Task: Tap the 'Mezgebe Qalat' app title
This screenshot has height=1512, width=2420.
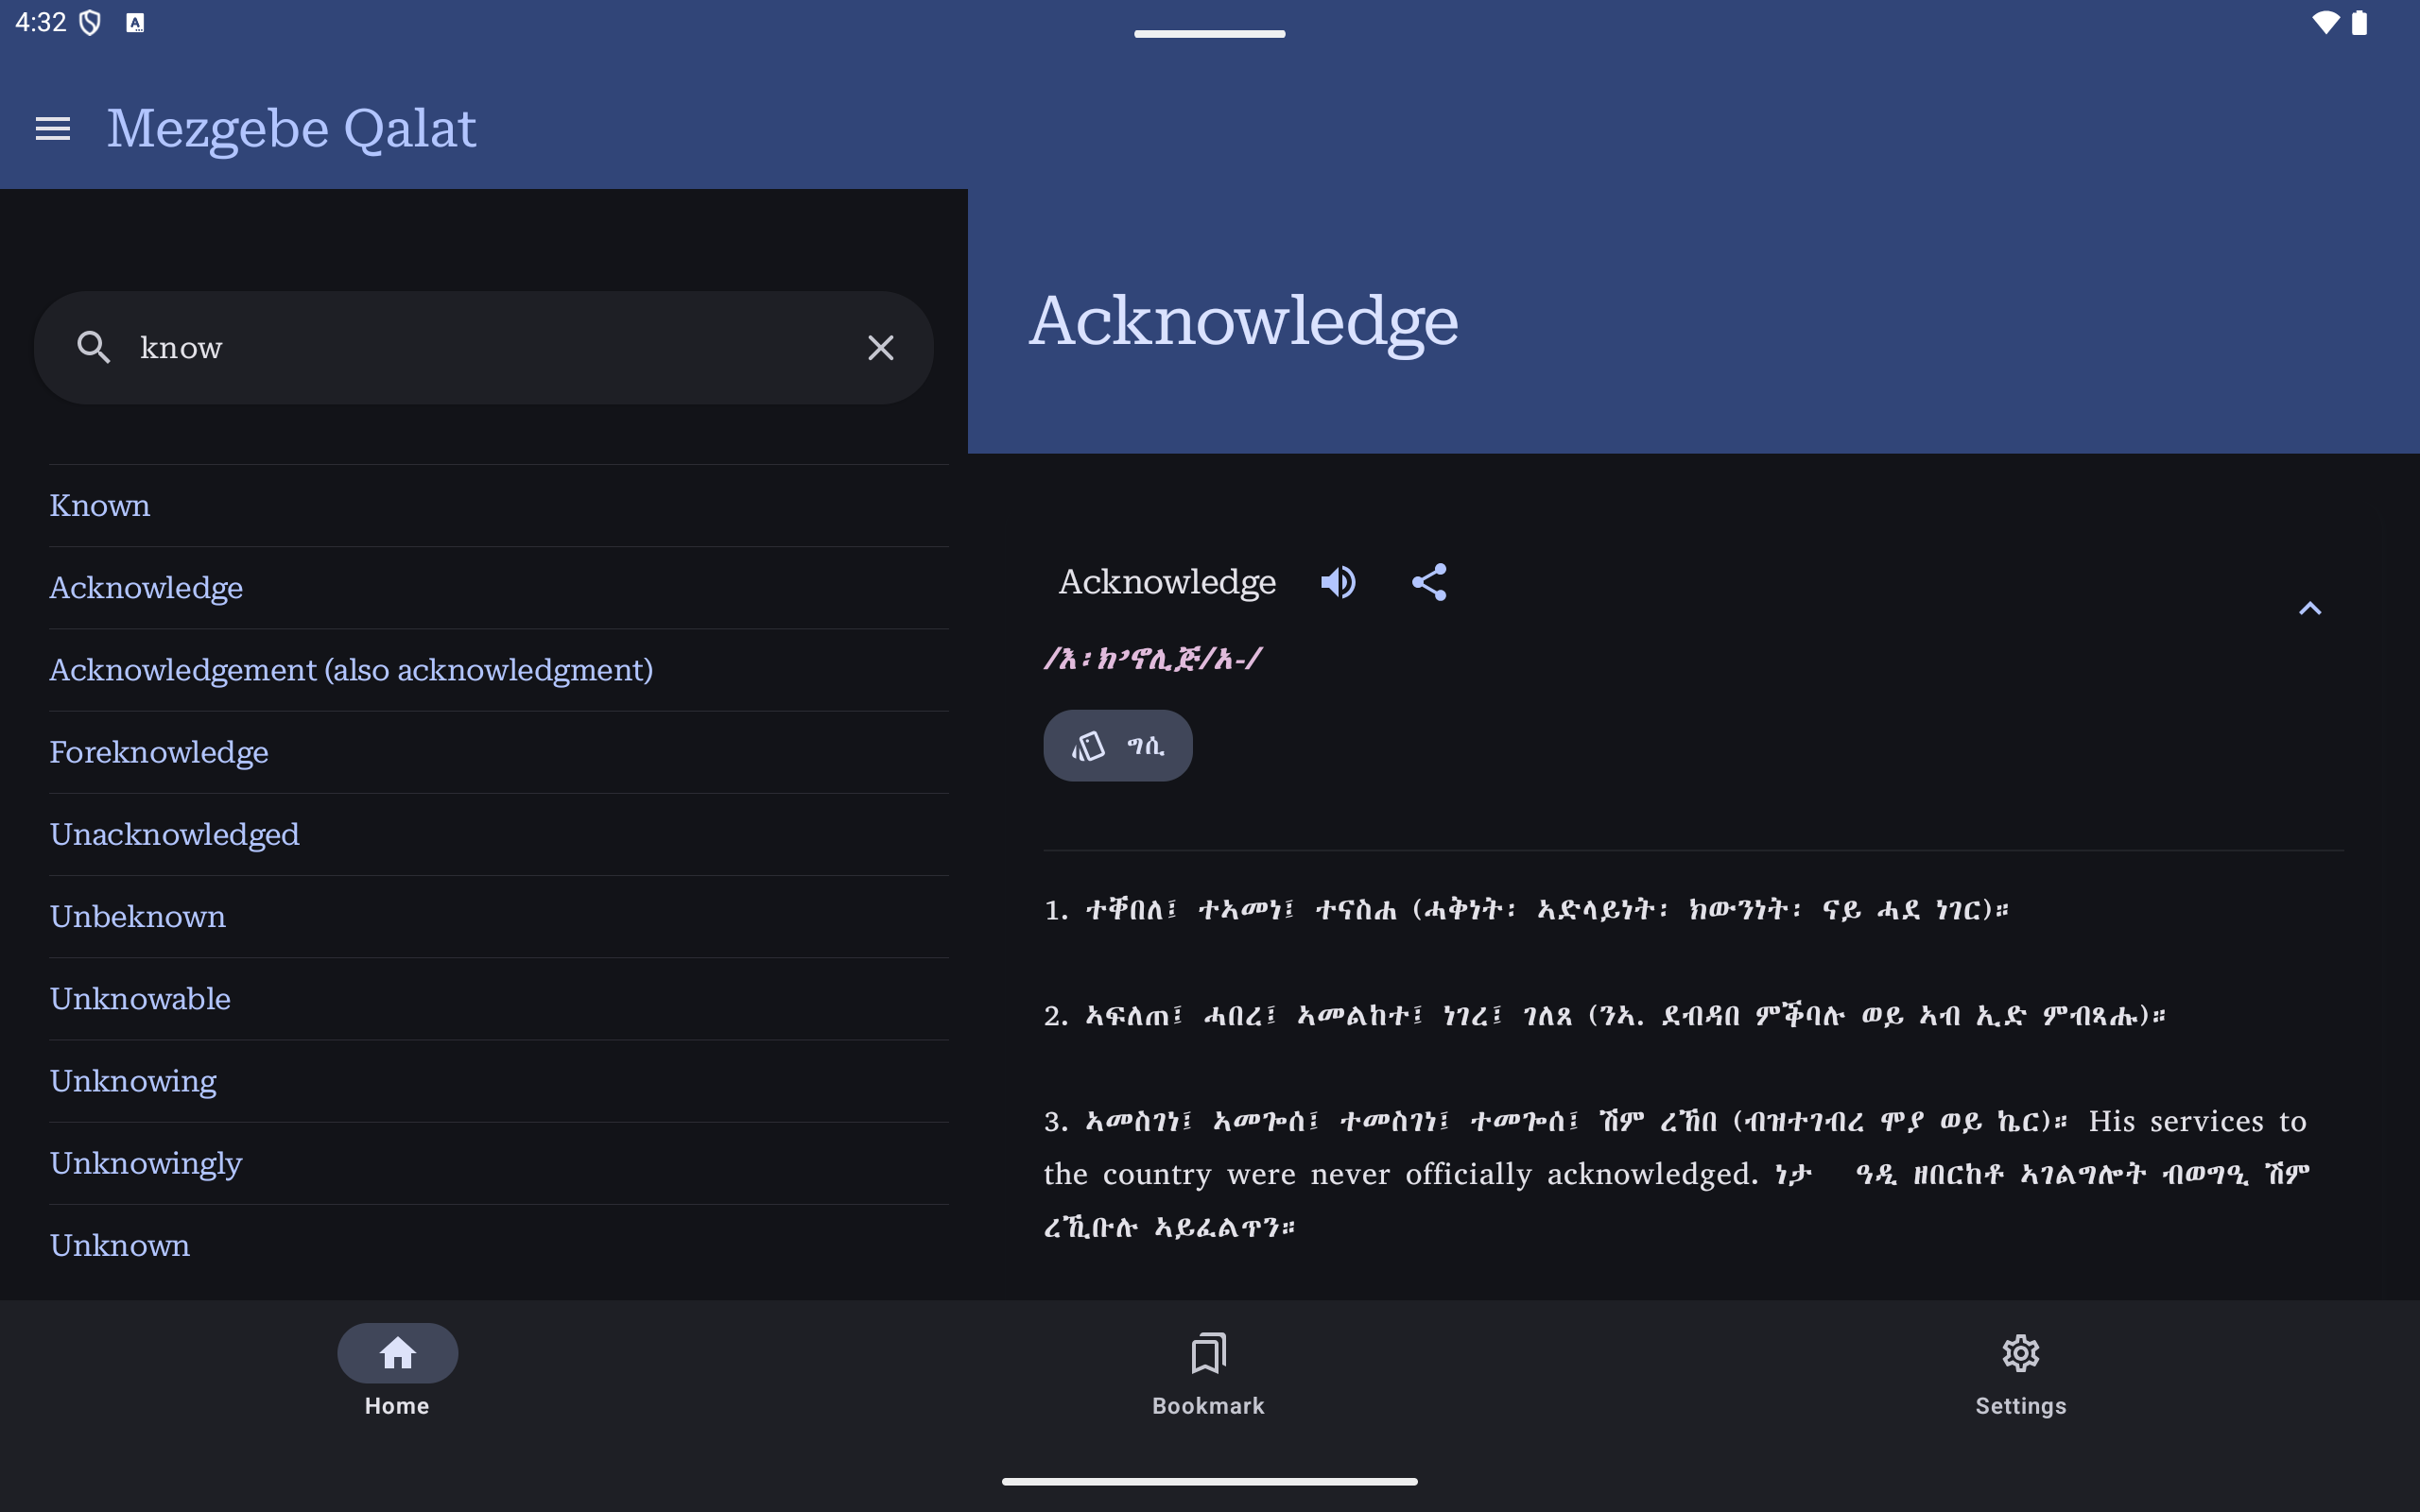Action: [x=291, y=129]
